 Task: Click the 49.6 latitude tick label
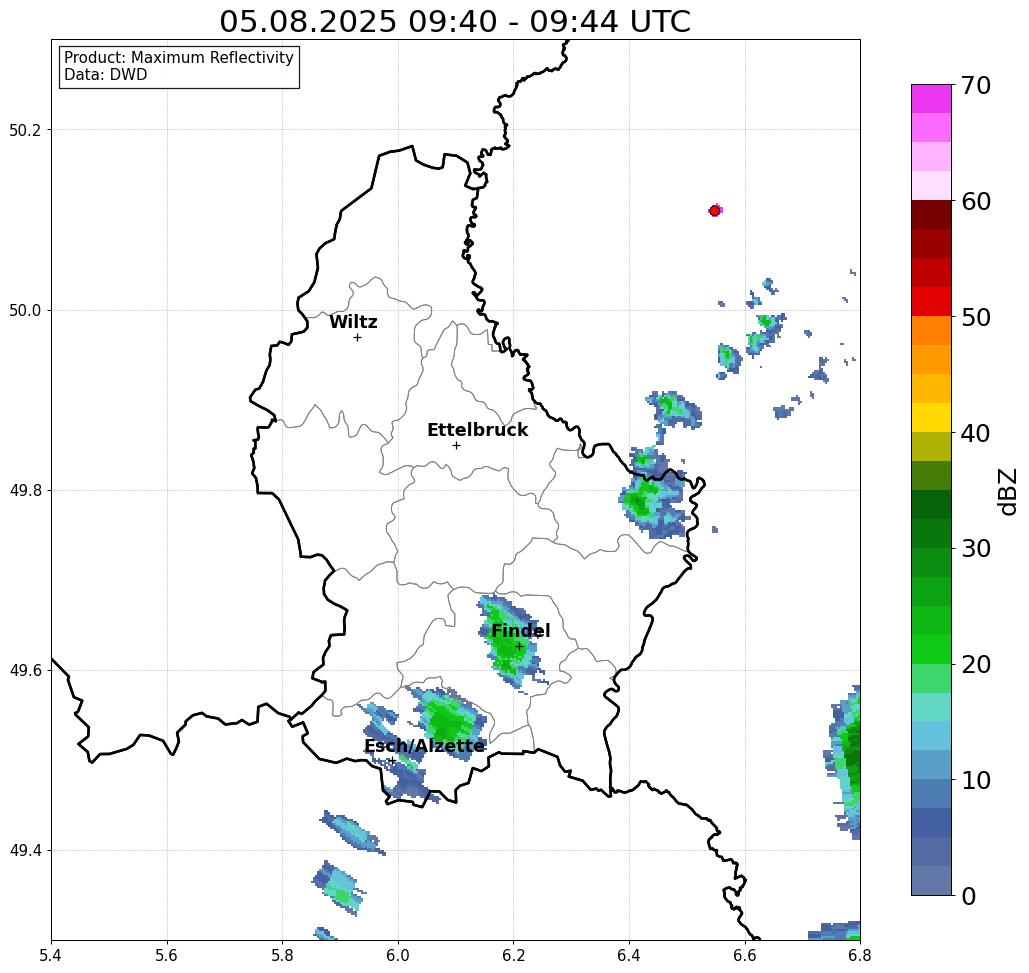tap(25, 671)
